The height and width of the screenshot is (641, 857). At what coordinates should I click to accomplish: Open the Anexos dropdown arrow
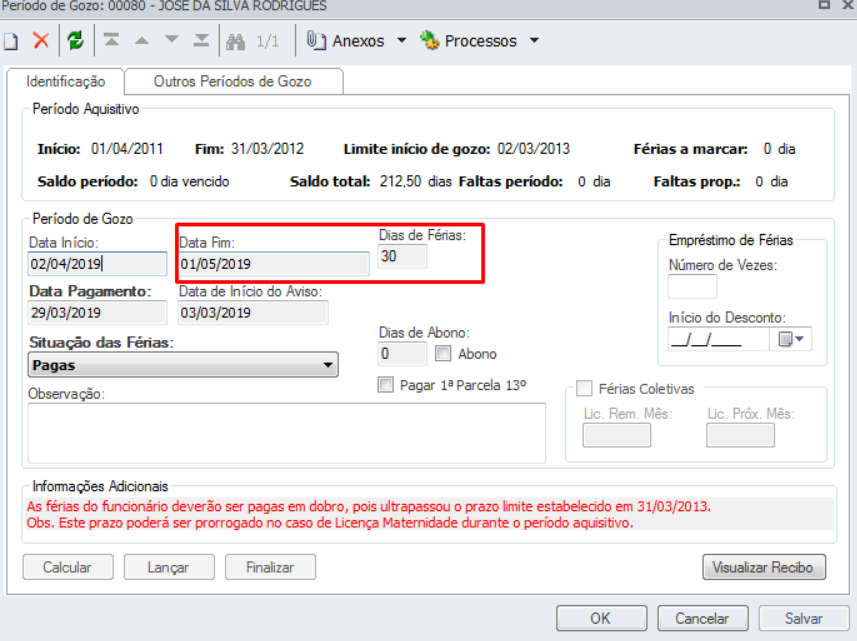click(402, 40)
